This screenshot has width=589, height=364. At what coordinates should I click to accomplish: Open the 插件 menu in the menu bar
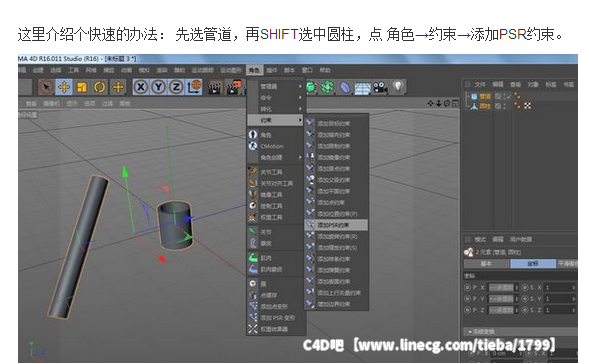[x=271, y=70]
